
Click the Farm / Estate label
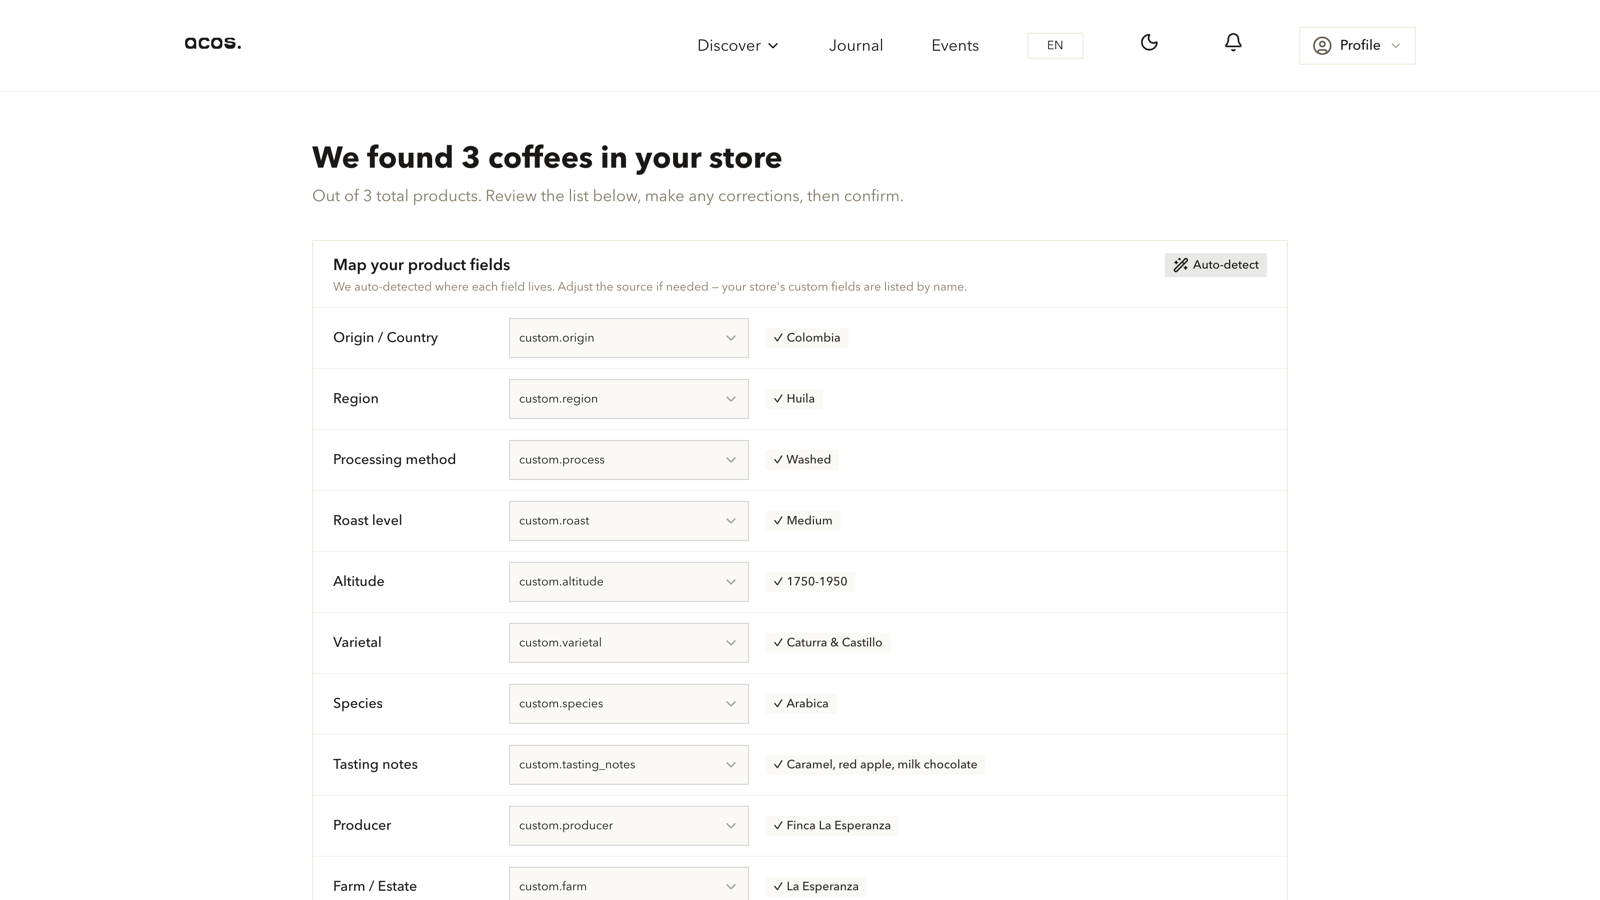point(375,887)
